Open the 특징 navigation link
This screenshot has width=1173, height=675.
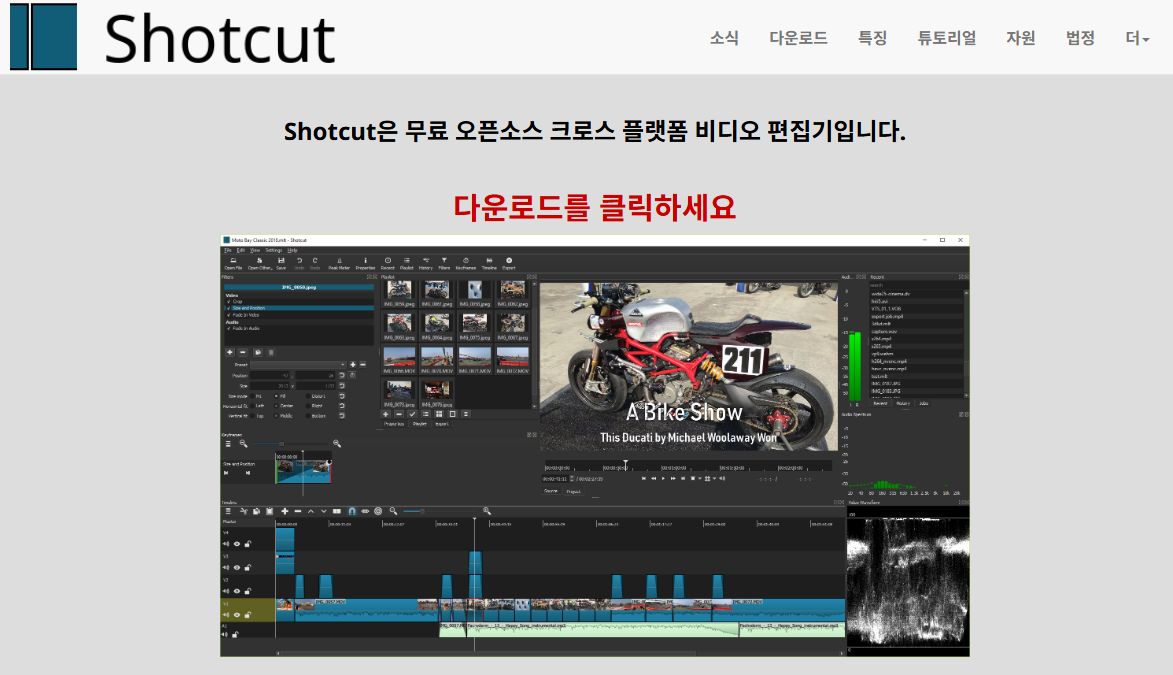pos(872,37)
